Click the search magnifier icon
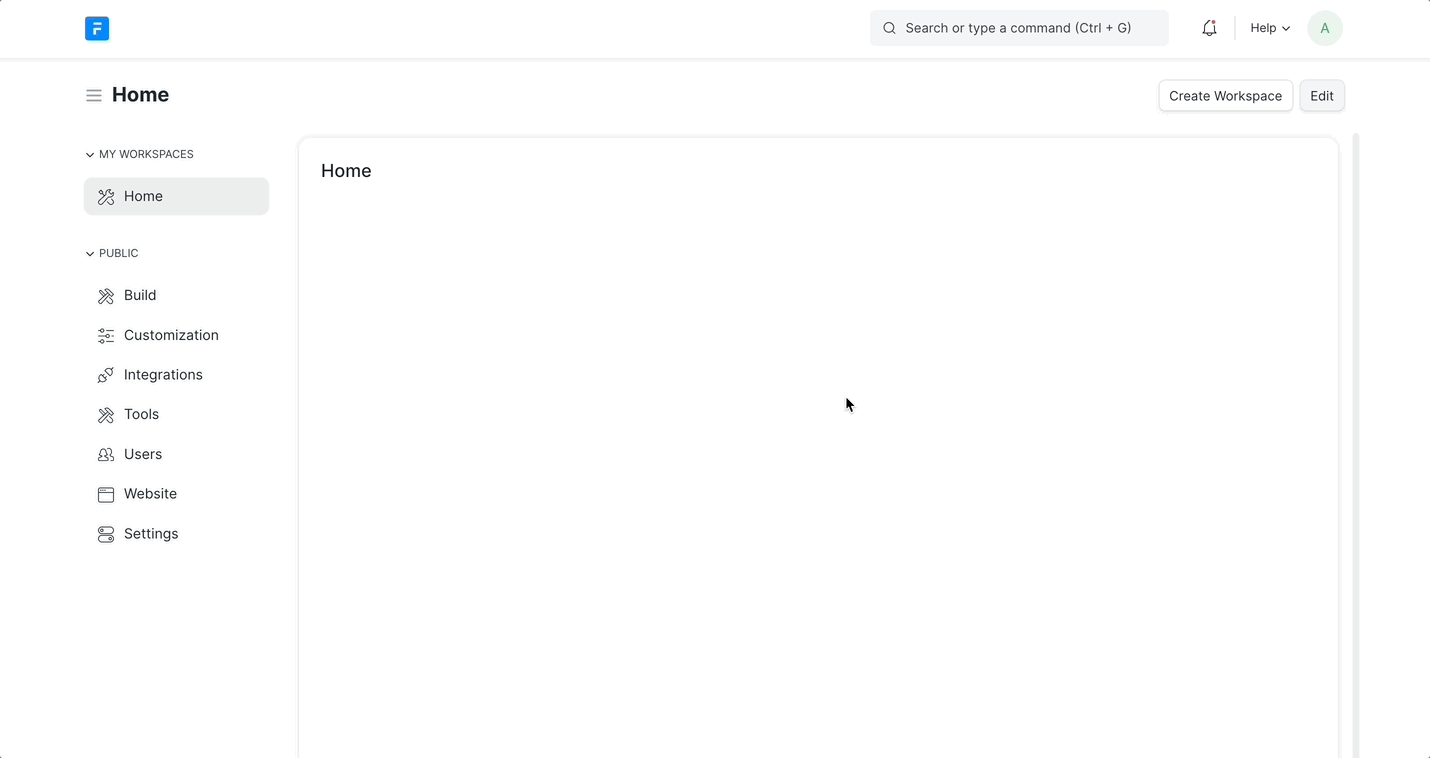The height and width of the screenshot is (758, 1430). point(889,28)
